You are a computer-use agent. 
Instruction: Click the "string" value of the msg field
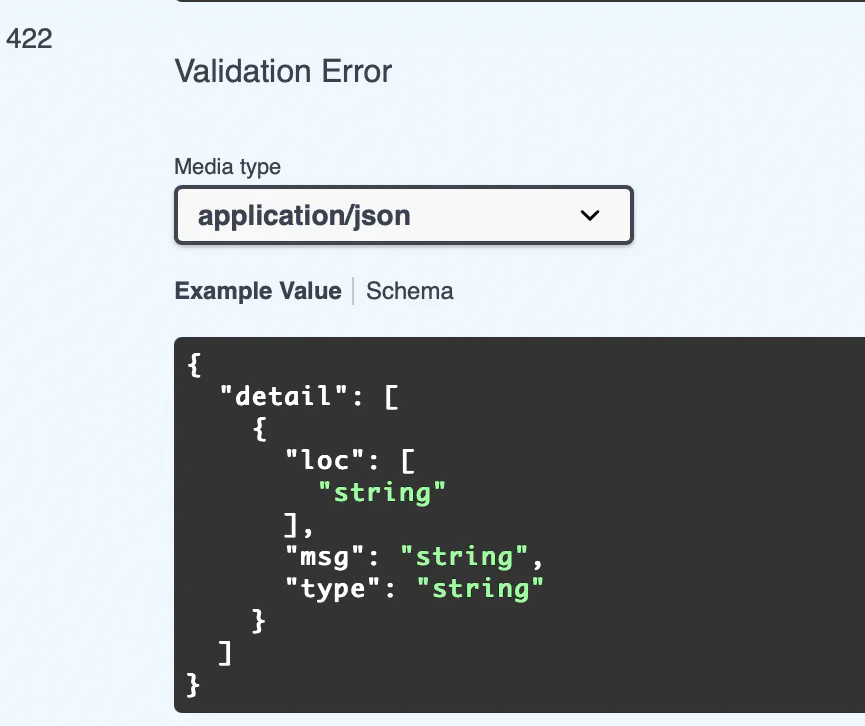(463, 556)
